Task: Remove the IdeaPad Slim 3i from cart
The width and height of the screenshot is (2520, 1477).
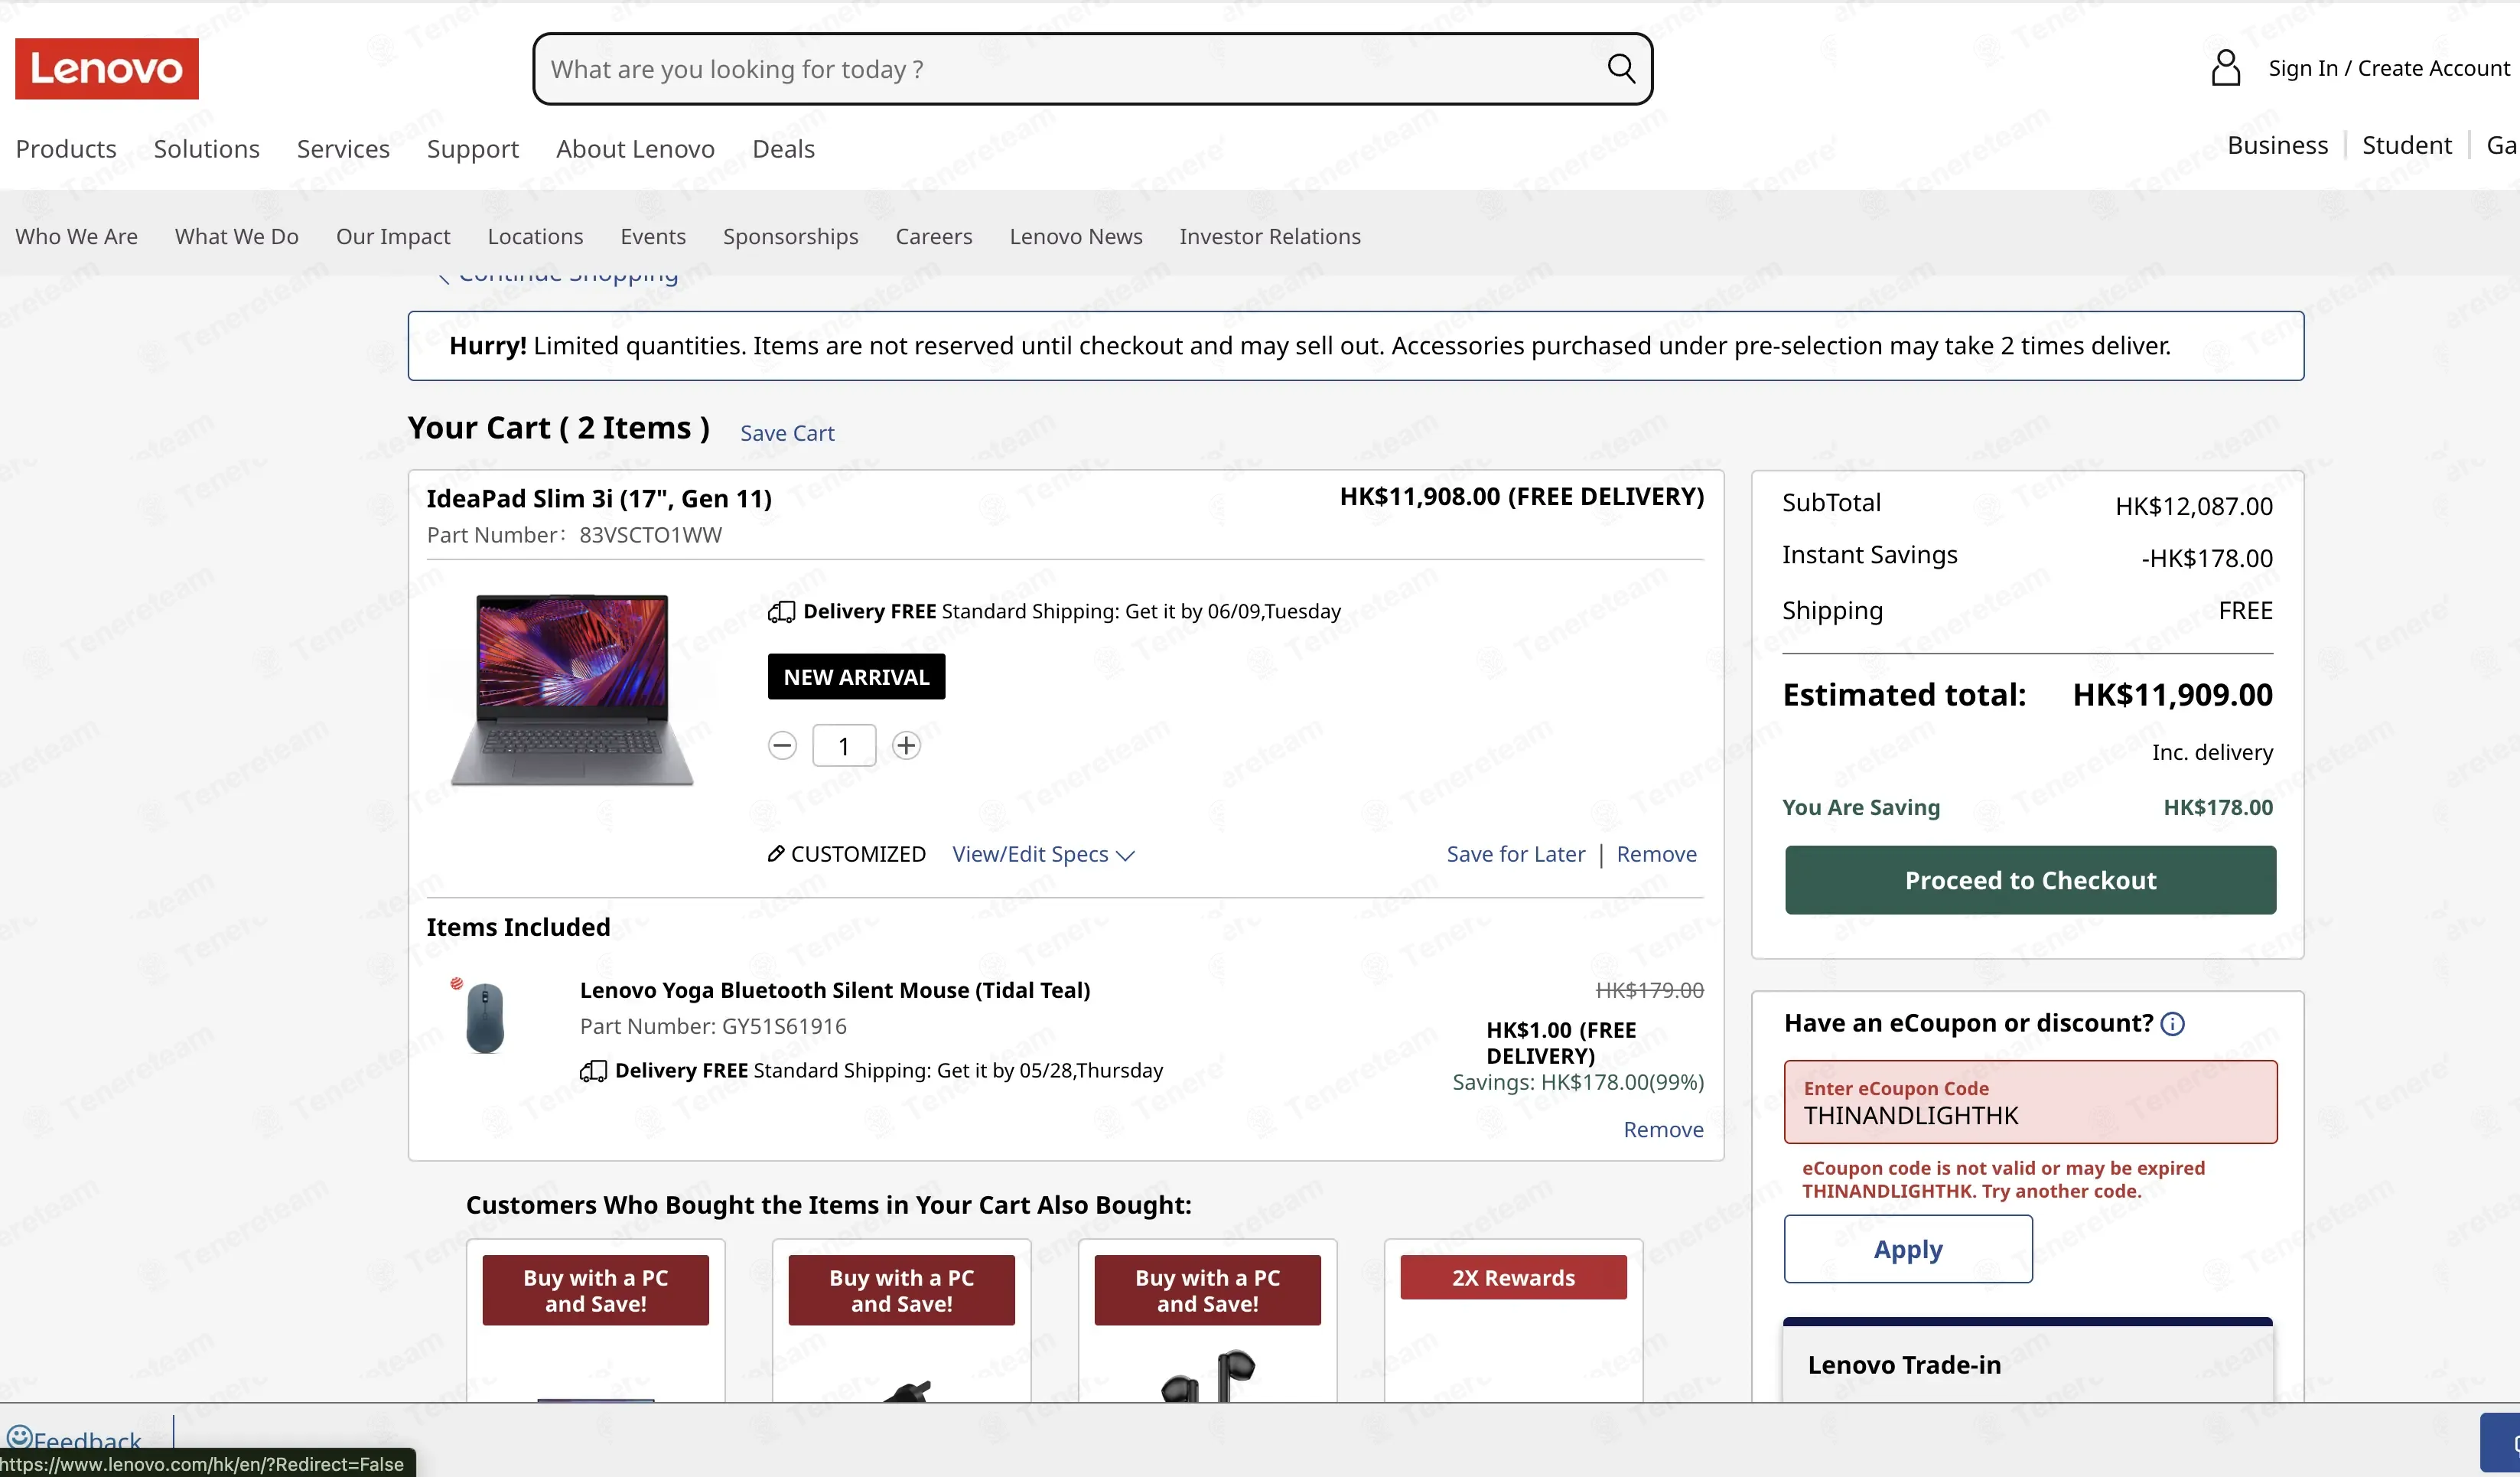Action: [x=1656, y=854]
